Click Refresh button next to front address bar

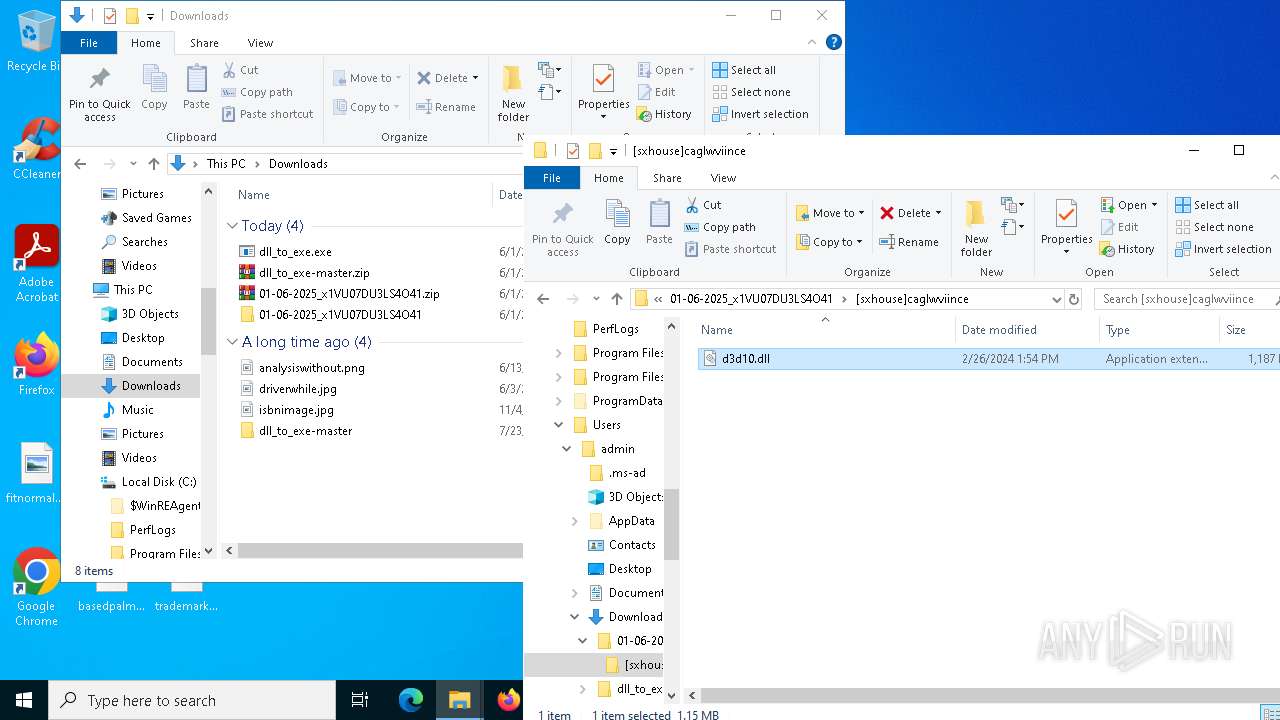(1074, 299)
